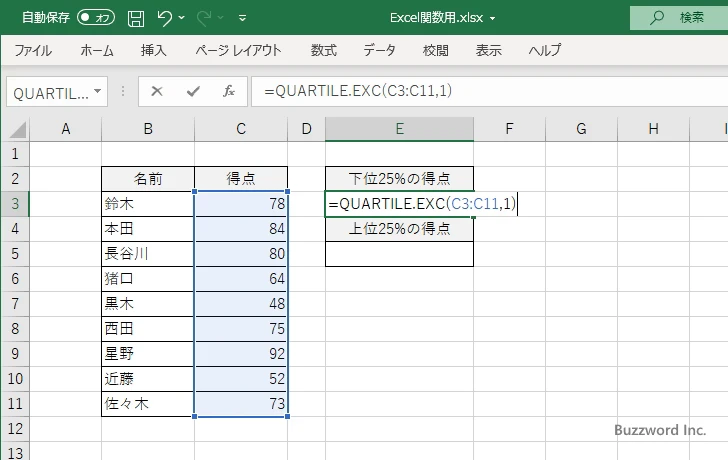The height and width of the screenshot is (460, 728).
Task: Select column B header
Action: (x=148, y=129)
